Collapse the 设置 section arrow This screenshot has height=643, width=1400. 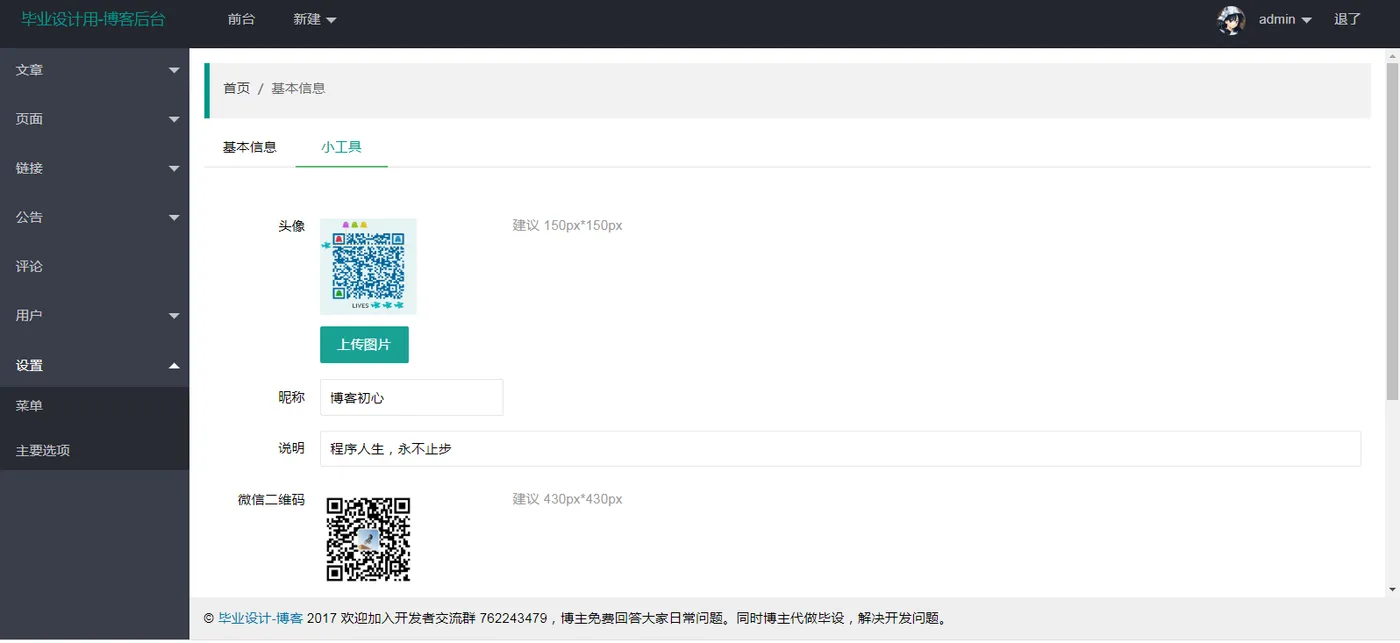[x=174, y=366]
